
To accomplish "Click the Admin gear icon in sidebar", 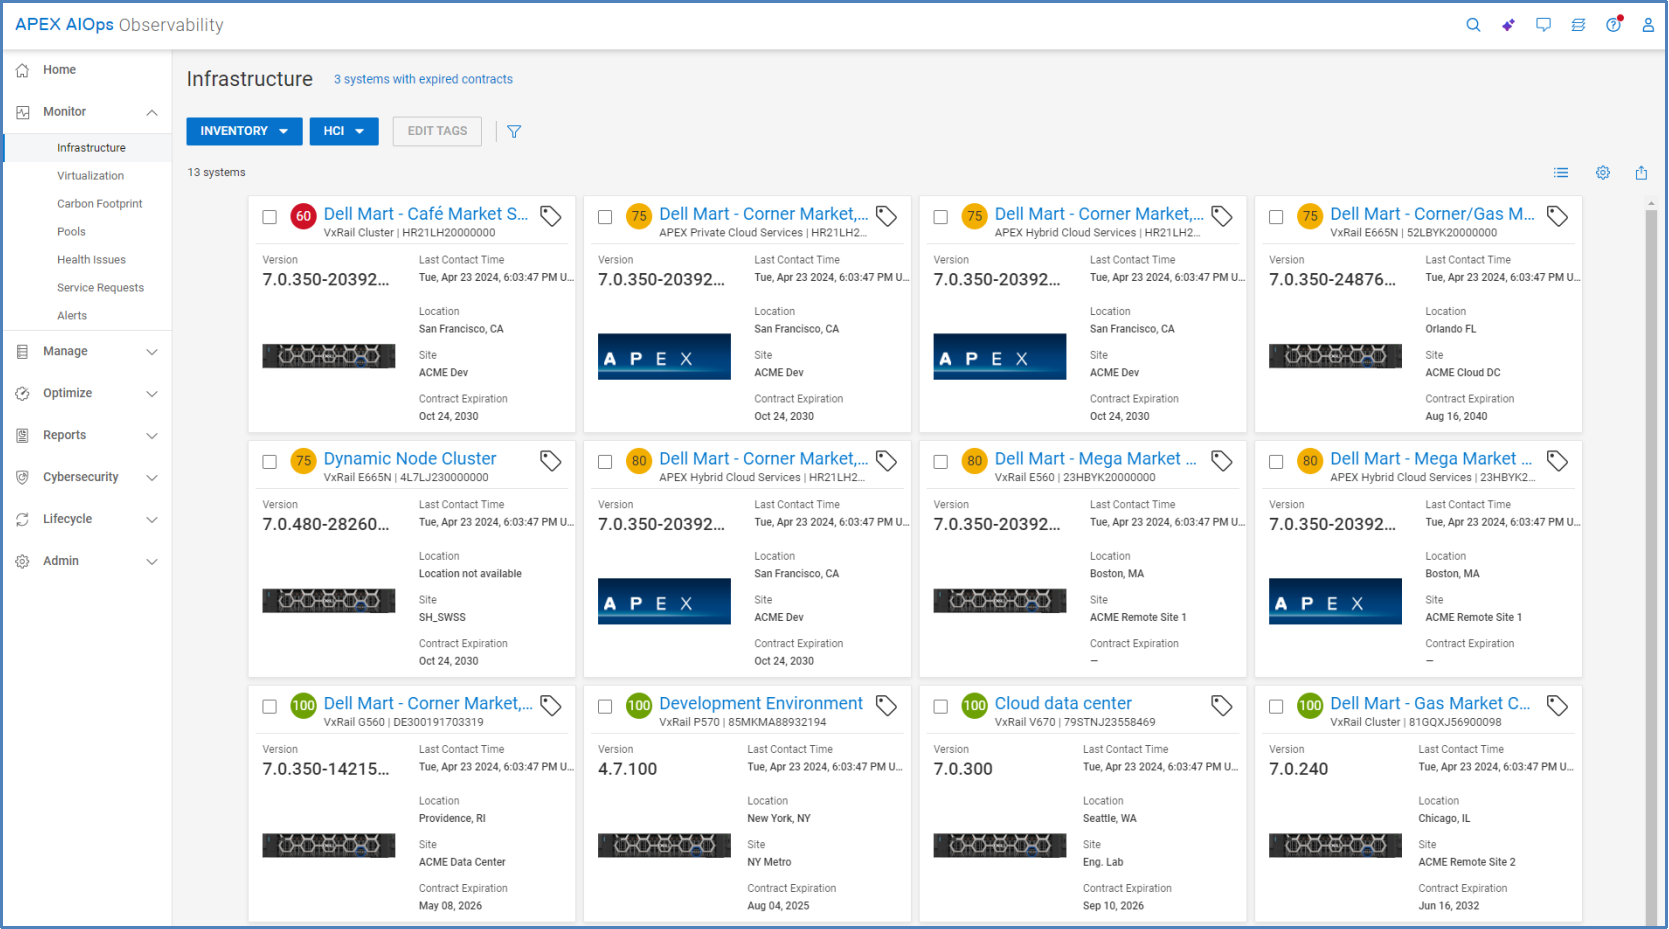I will [22, 562].
